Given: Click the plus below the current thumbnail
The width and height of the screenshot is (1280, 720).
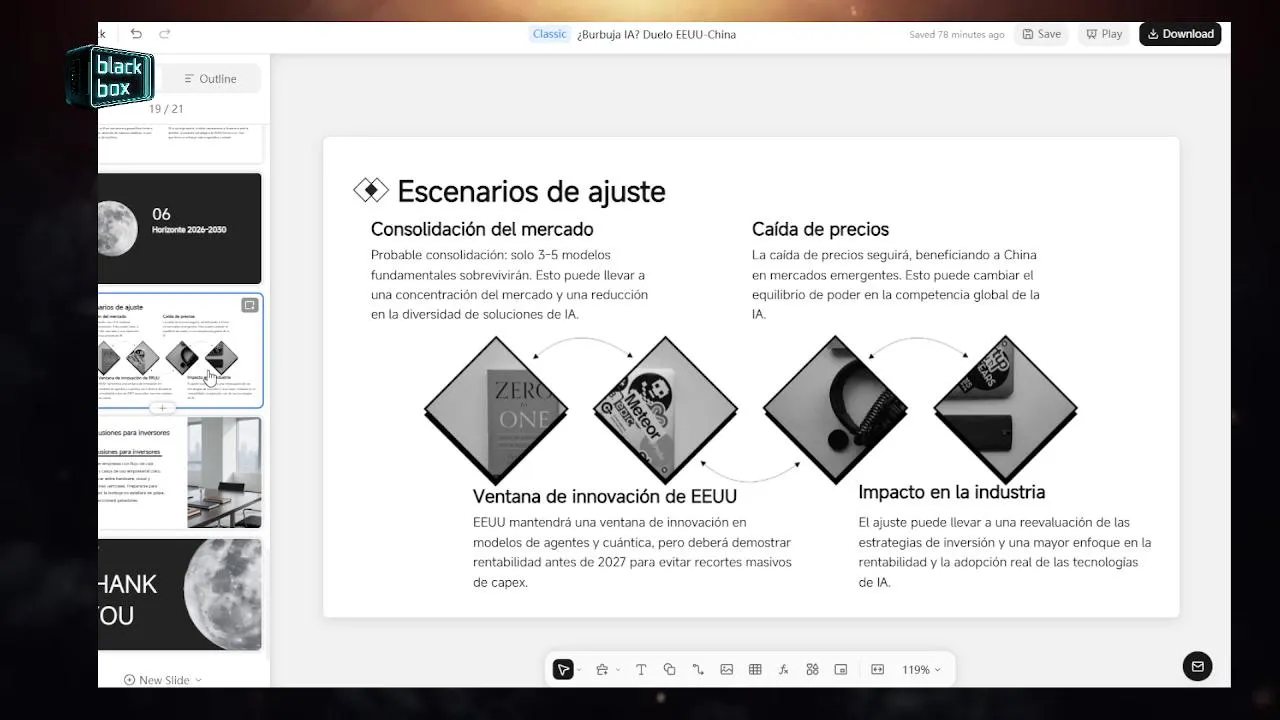Looking at the screenshot, I should coord(163,408).
